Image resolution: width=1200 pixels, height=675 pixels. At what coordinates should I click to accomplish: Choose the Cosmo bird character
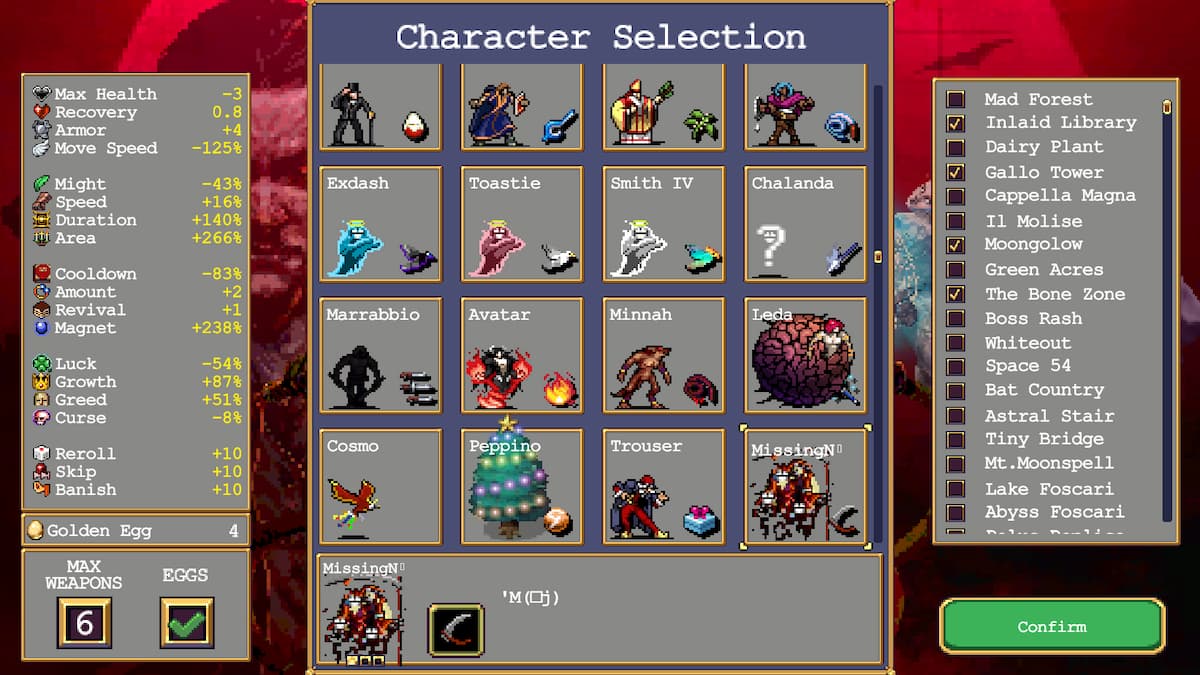[x=380, y=487]
